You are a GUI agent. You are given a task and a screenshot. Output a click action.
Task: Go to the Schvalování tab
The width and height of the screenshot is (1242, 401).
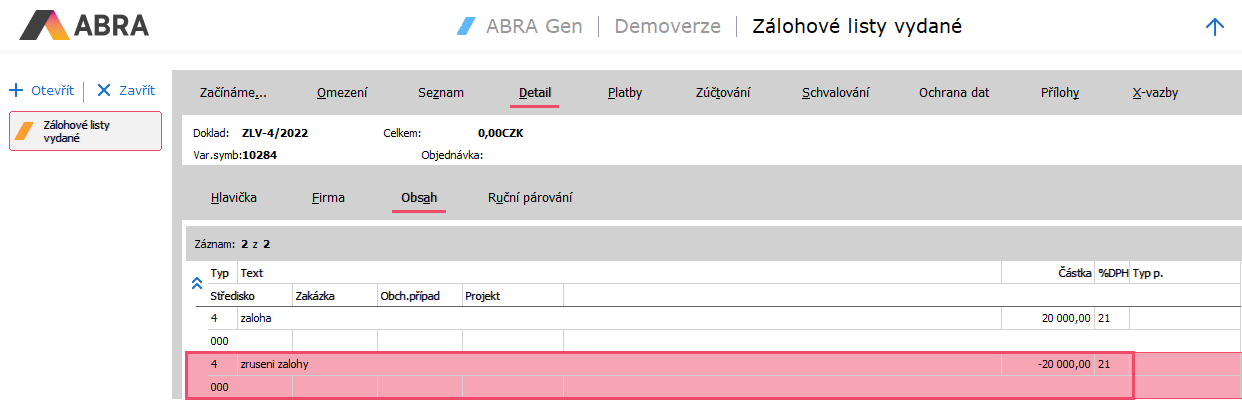coord(835,93)
